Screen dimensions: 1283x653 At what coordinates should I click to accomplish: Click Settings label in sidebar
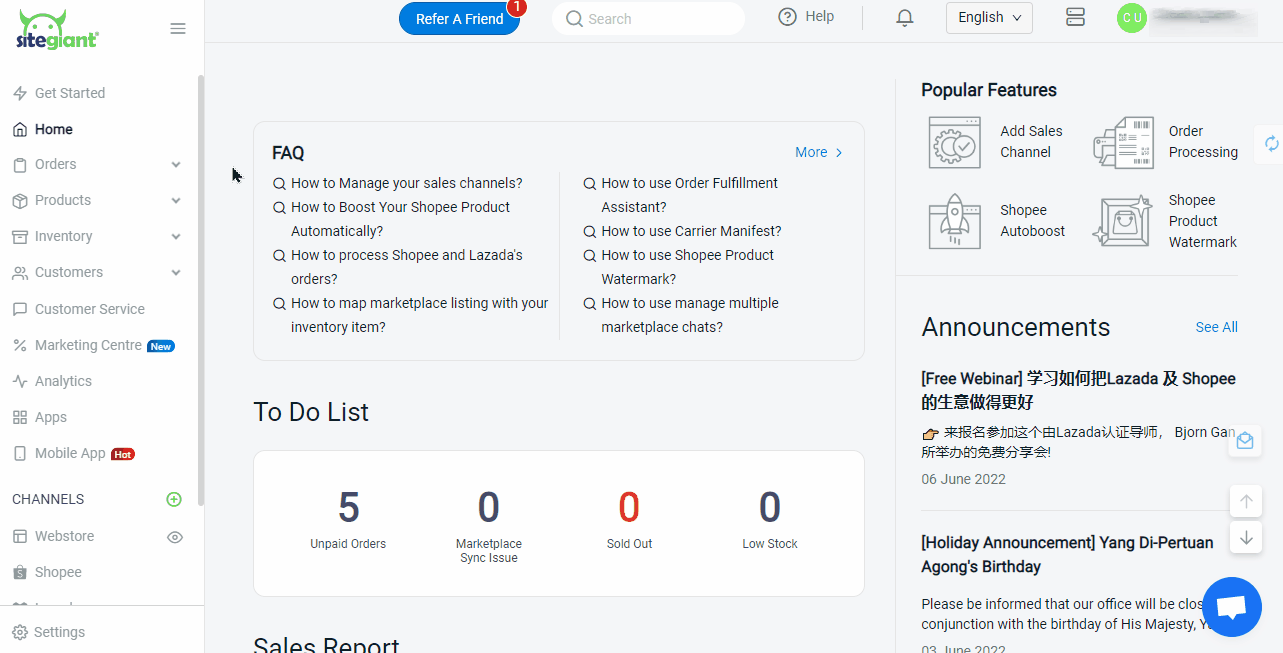59,632
